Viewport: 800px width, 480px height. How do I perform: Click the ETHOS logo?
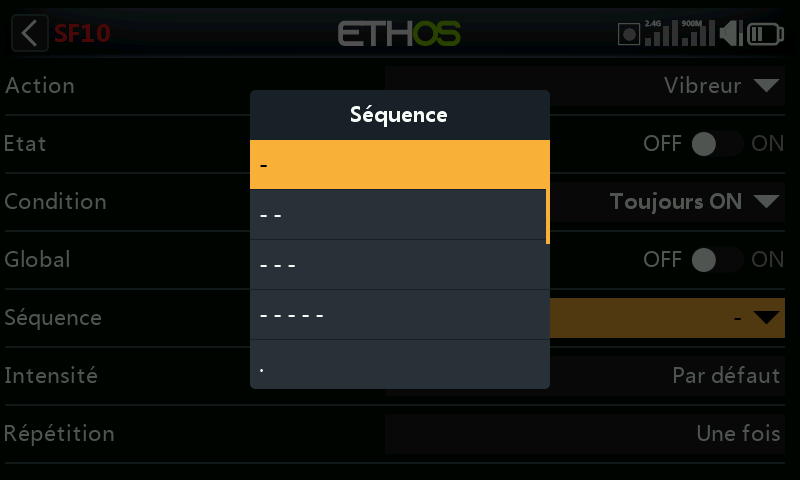(x=399, y=34)
